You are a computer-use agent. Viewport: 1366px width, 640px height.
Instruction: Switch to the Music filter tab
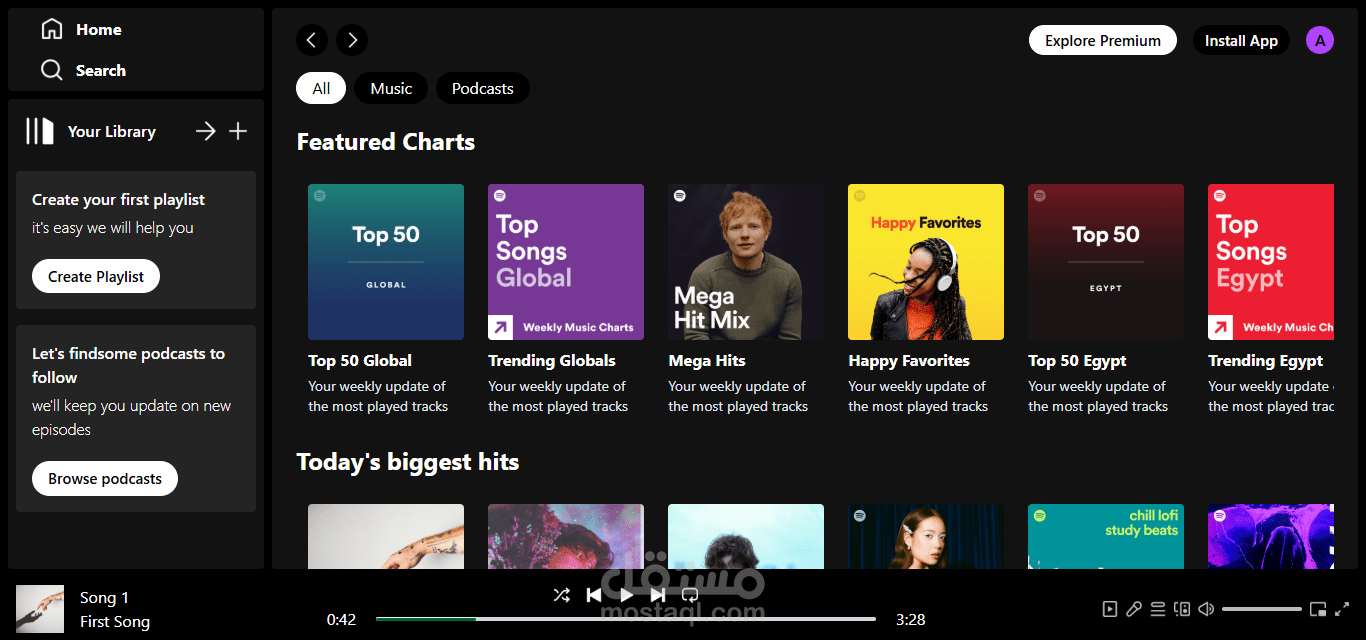coord(391,88)
